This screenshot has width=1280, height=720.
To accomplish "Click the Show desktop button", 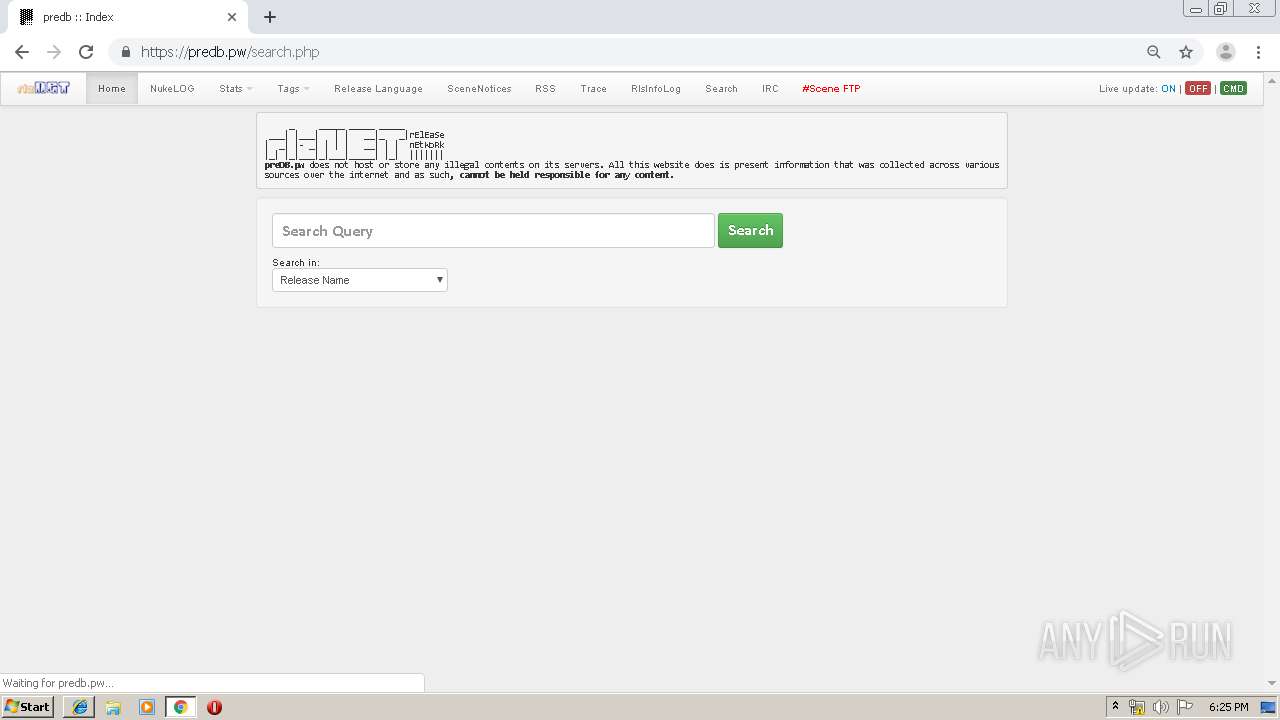I will 1268,707.
